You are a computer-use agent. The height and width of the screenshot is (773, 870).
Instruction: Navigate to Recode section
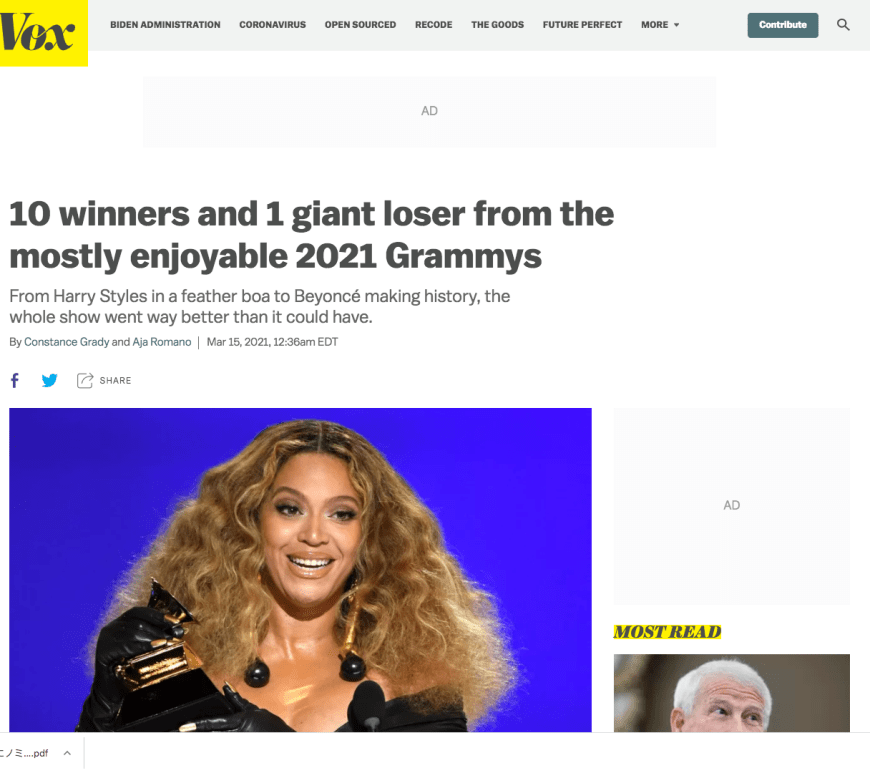433,25
